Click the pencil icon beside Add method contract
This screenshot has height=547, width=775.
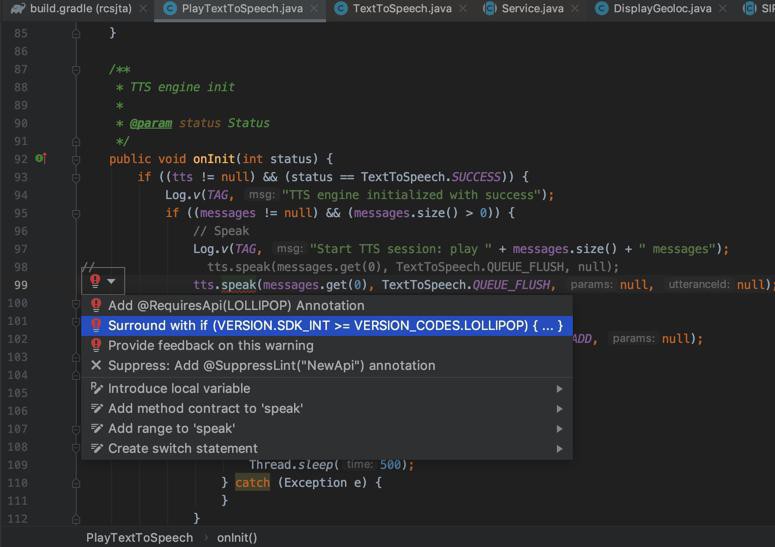coord(96,409)
